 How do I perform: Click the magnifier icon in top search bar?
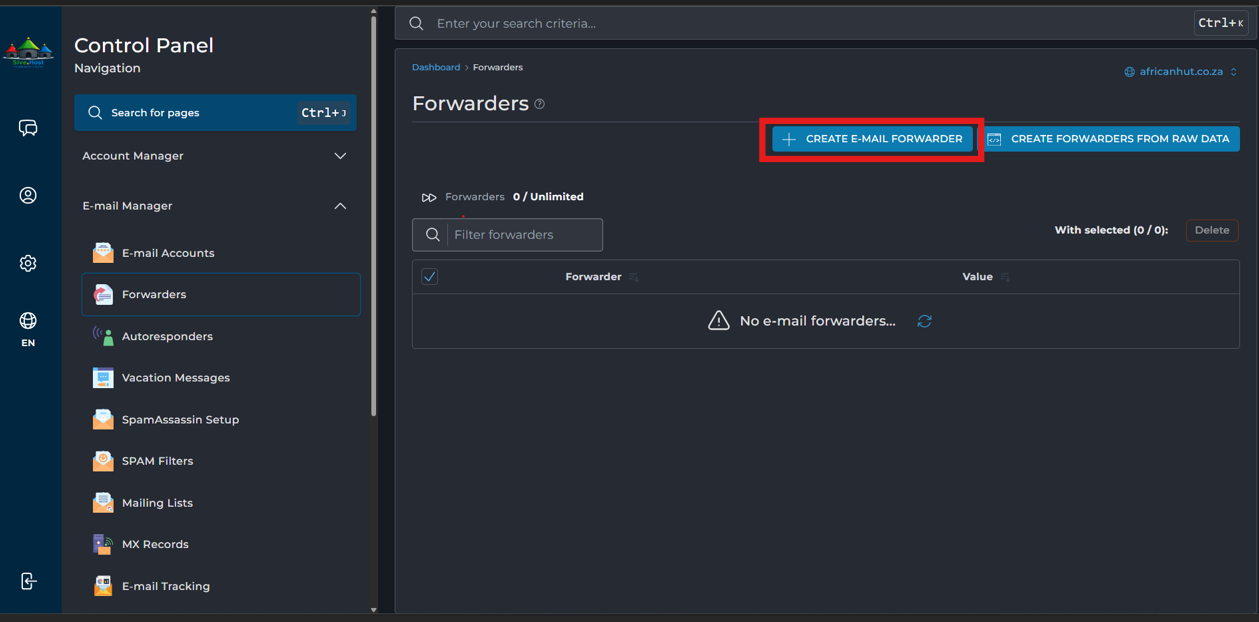[x=416, y=23]
